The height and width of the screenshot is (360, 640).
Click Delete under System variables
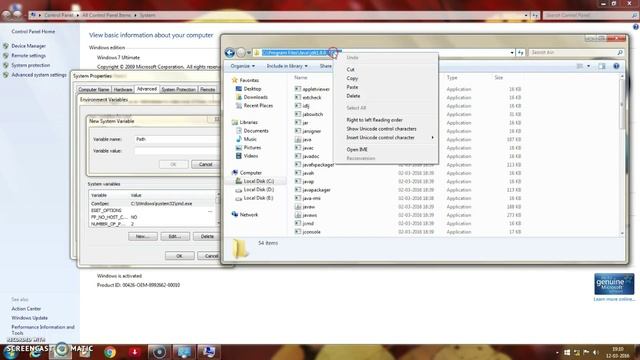[x=207, y=237]
